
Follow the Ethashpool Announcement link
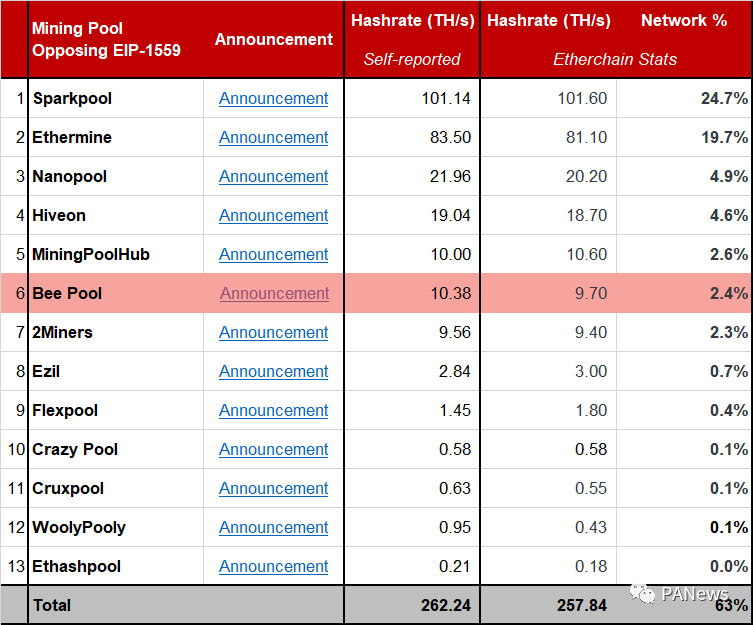pyautogui.click(x=273, y=566)
